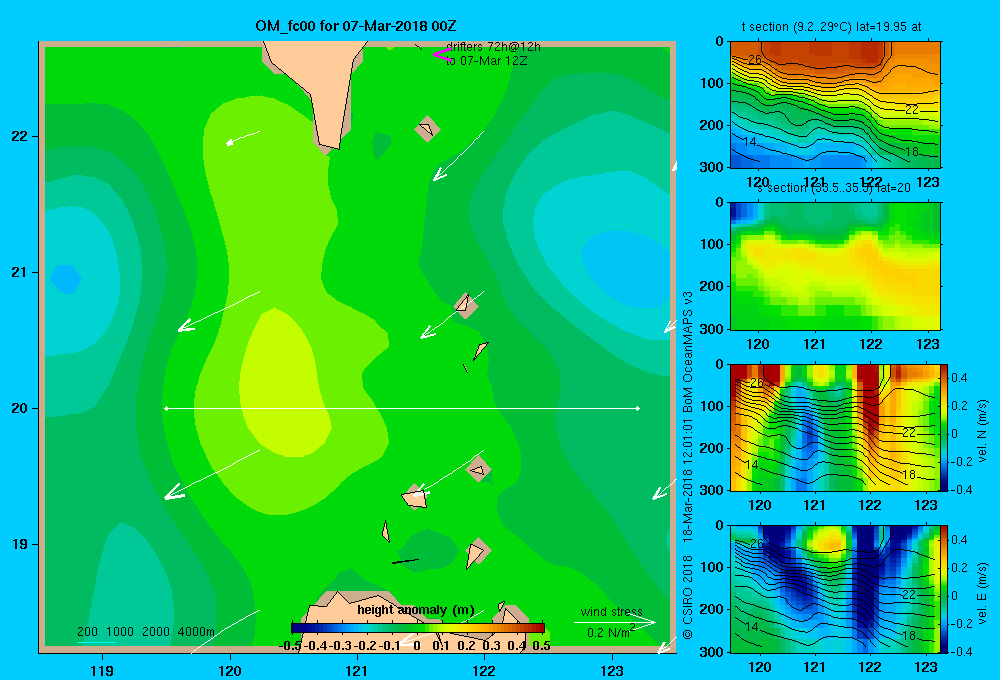Click the 'vel. E (m/s)' colorbar label
This screenshot has width=1000, height=680.
coord(983,593)
